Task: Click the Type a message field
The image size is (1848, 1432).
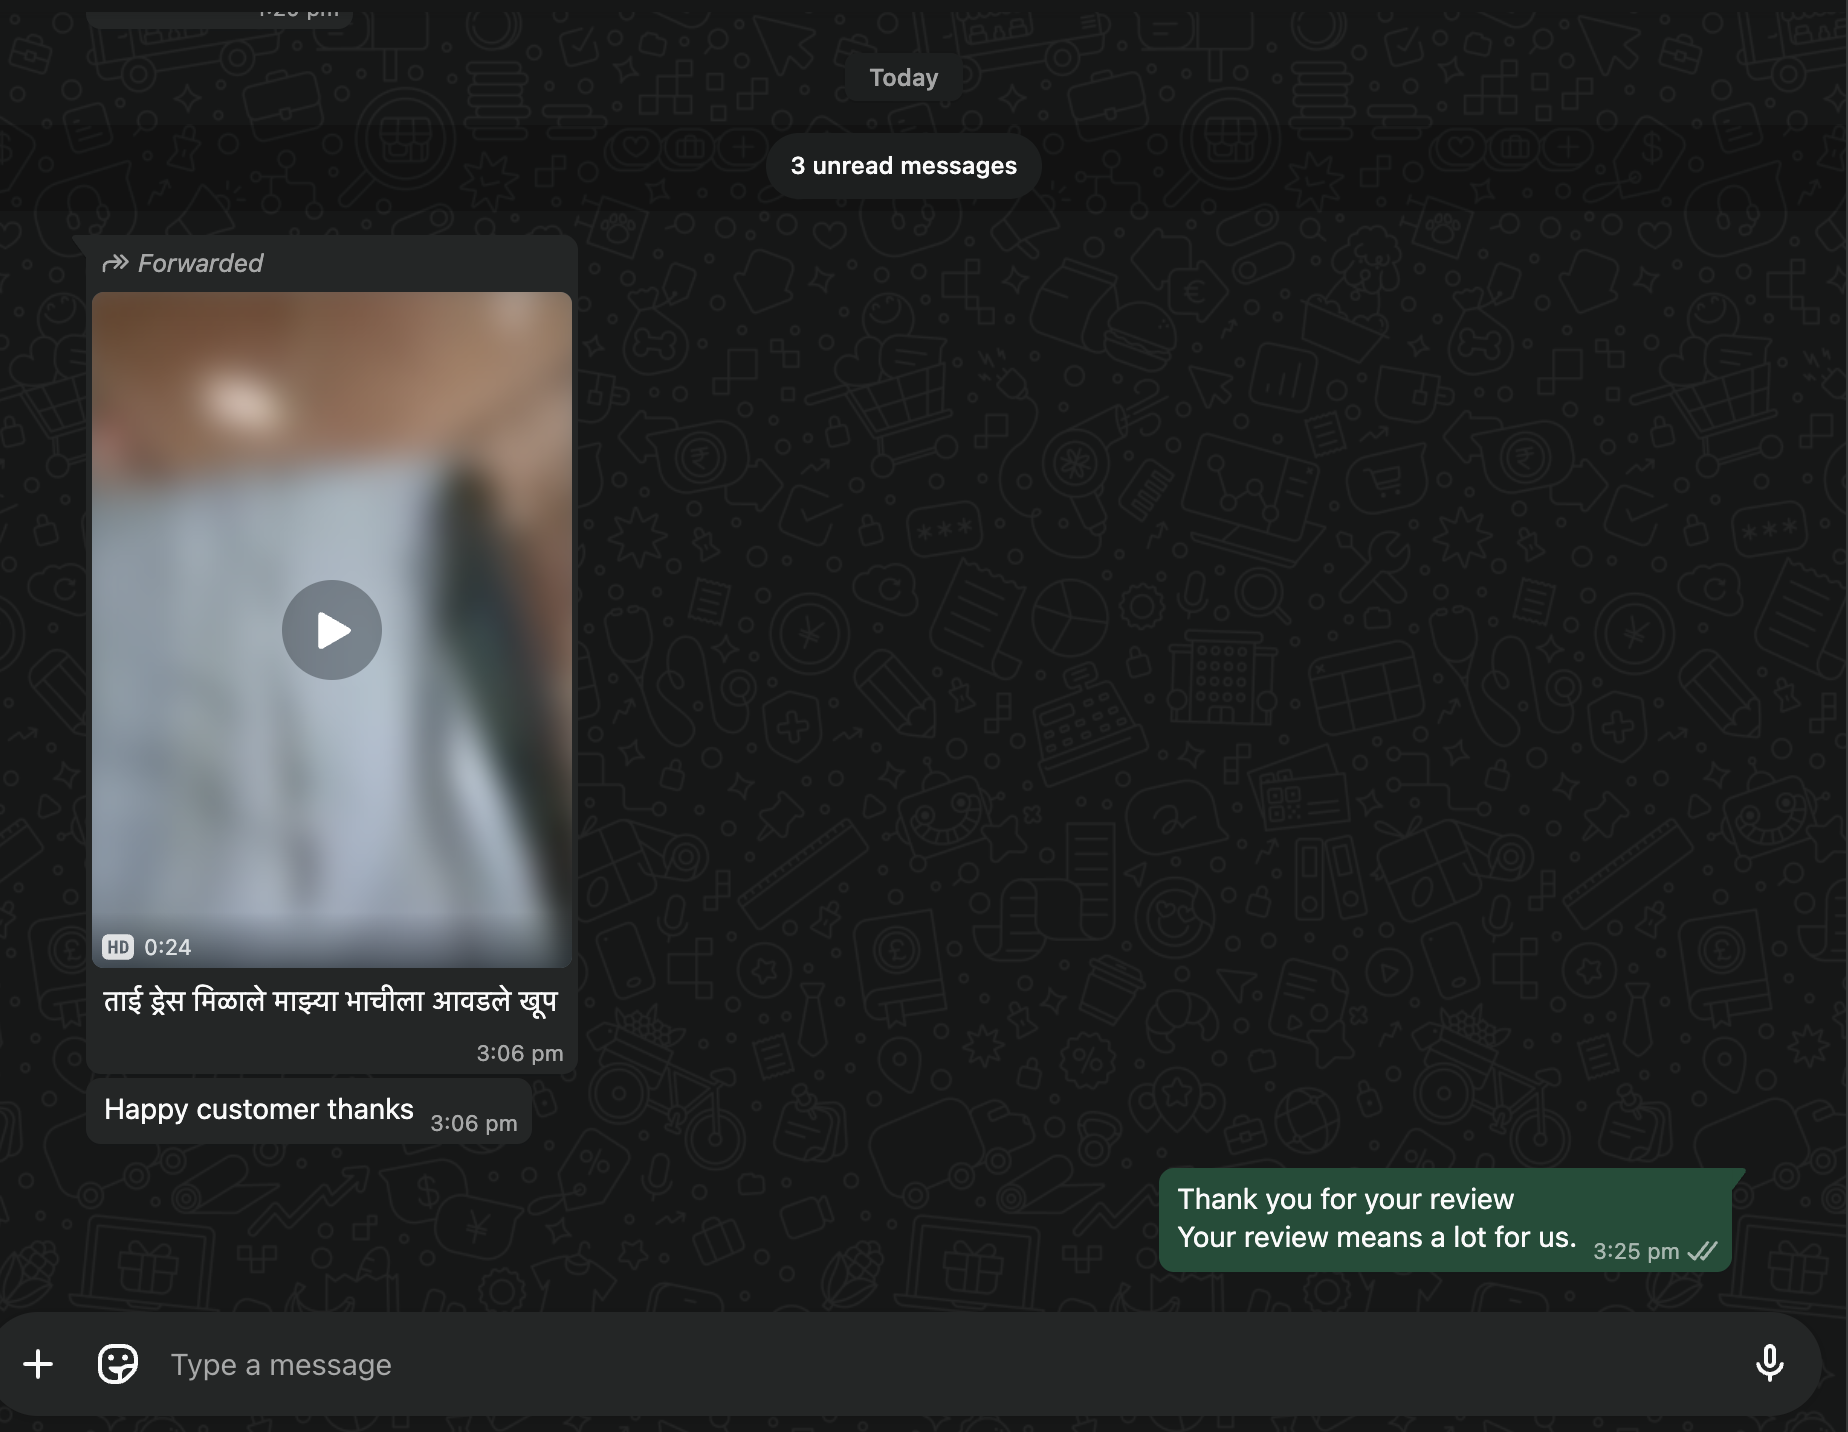Action: 900,1364
